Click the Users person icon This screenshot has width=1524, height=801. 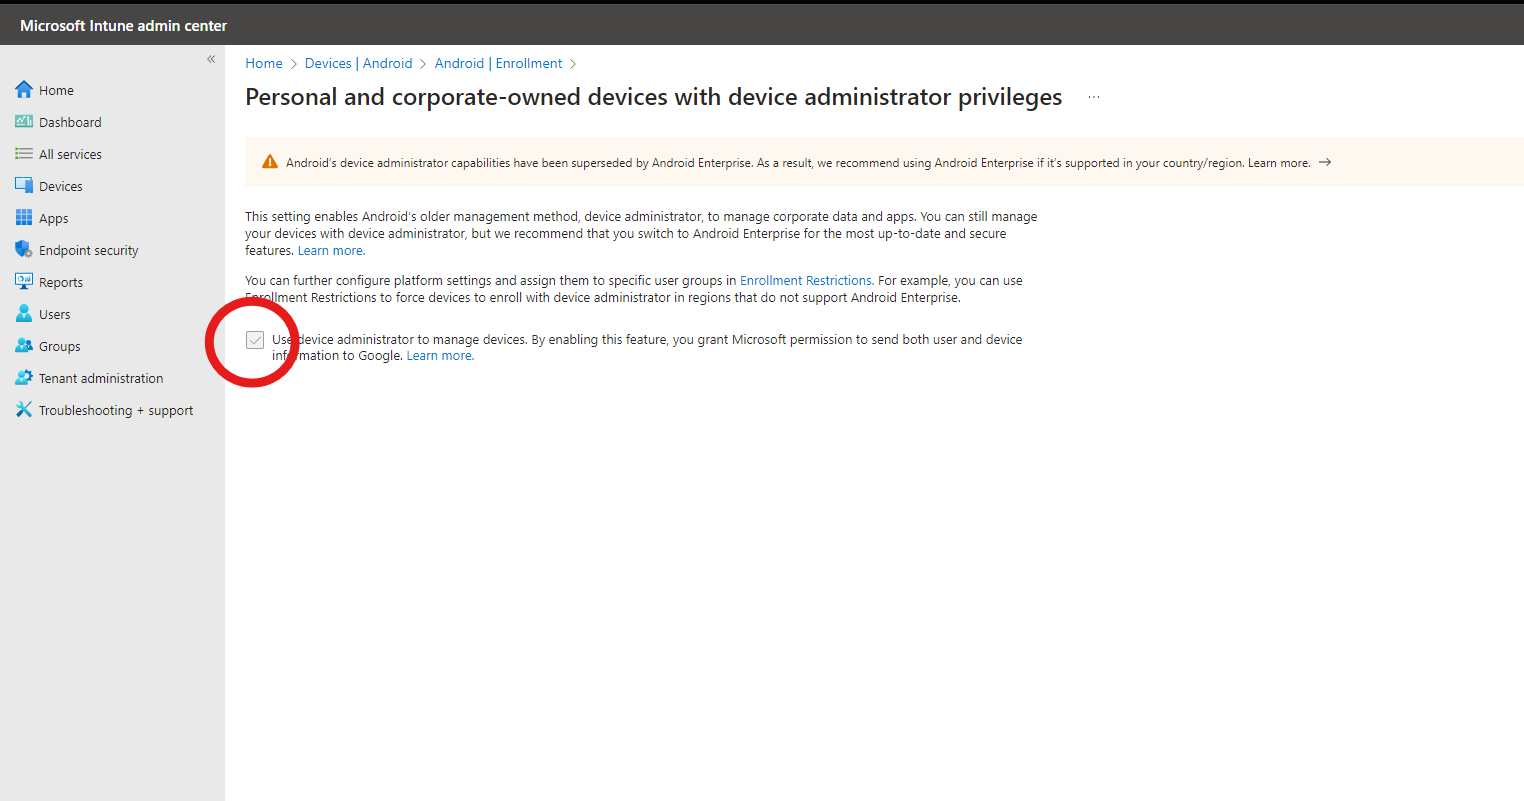24,314
